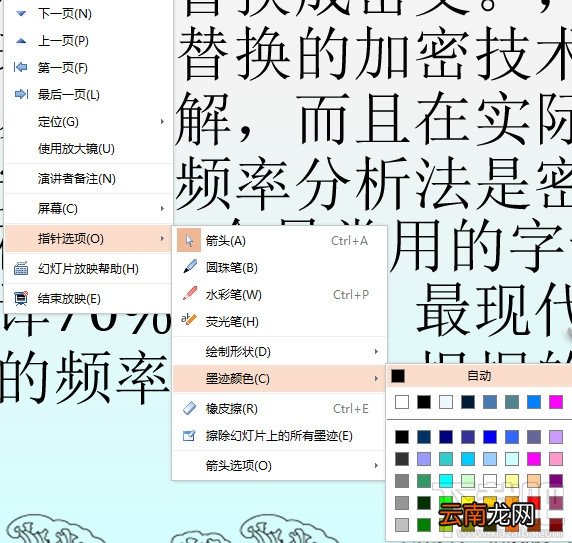Pick light gray swatch in bottom row
Image resolution: width=572 pixels, height=543 pixels.
(402, 525)
